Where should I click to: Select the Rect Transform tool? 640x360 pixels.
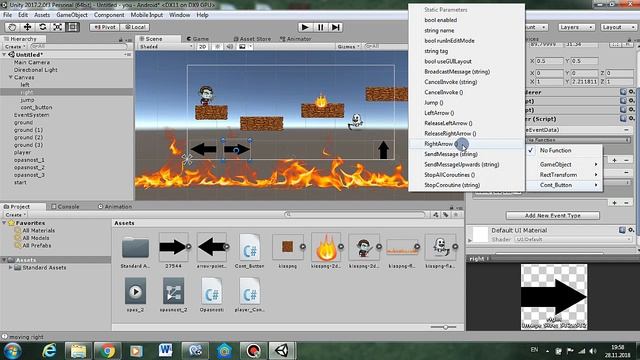pyautogui.click(x=73, y=27)
